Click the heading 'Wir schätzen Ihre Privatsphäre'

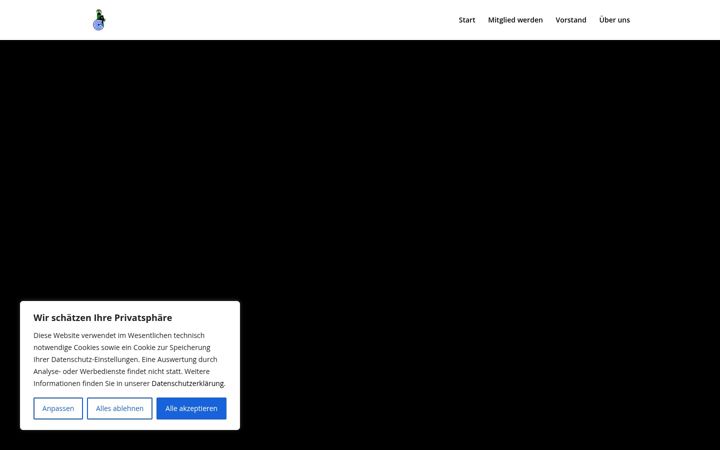[102, 318]
